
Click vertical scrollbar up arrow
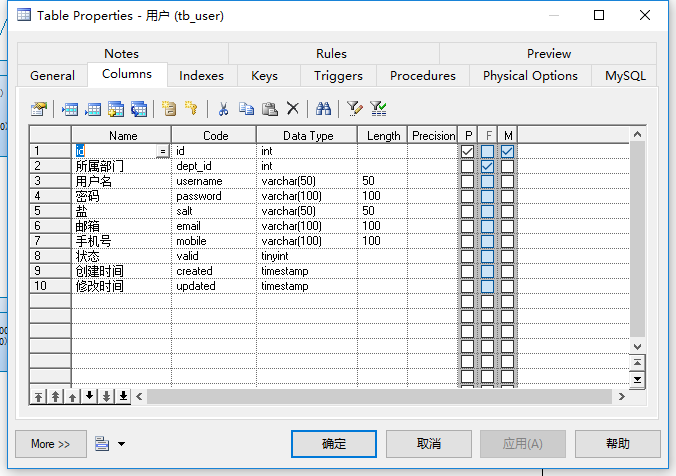click(x=638, y=135)
